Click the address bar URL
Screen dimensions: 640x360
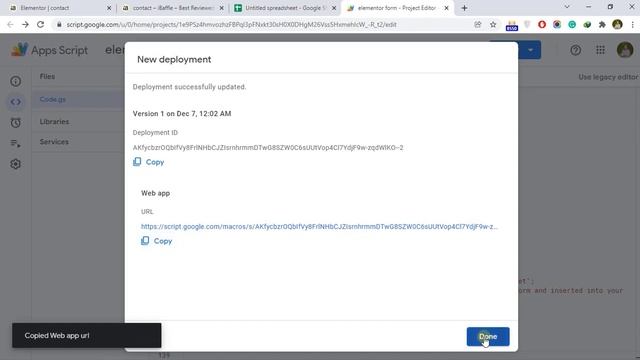(x=231, y=24)
